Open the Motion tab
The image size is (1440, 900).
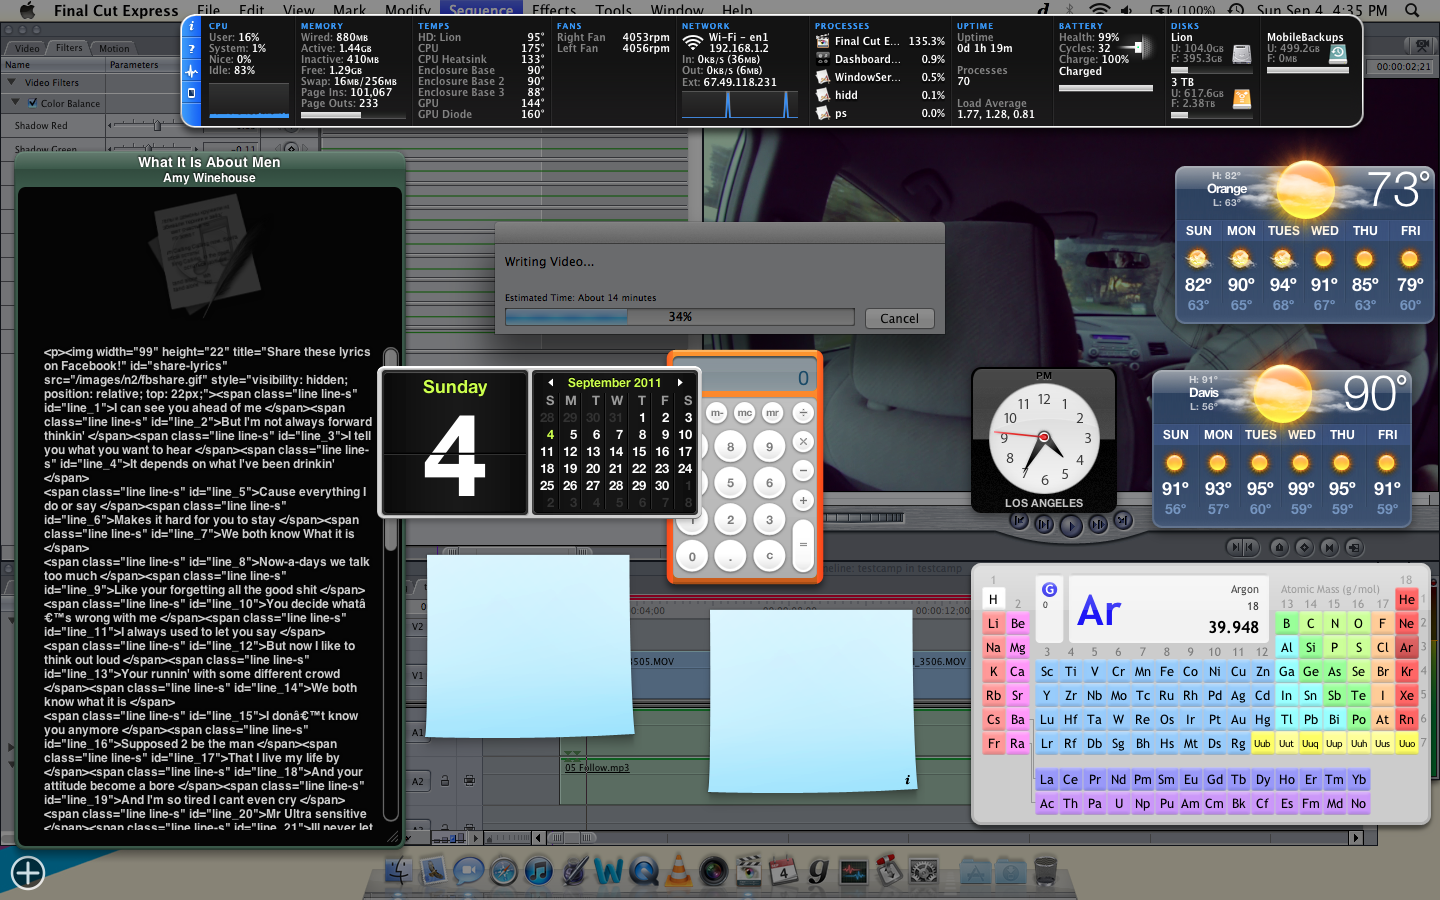pyautogui.click(x=114, y=48)
